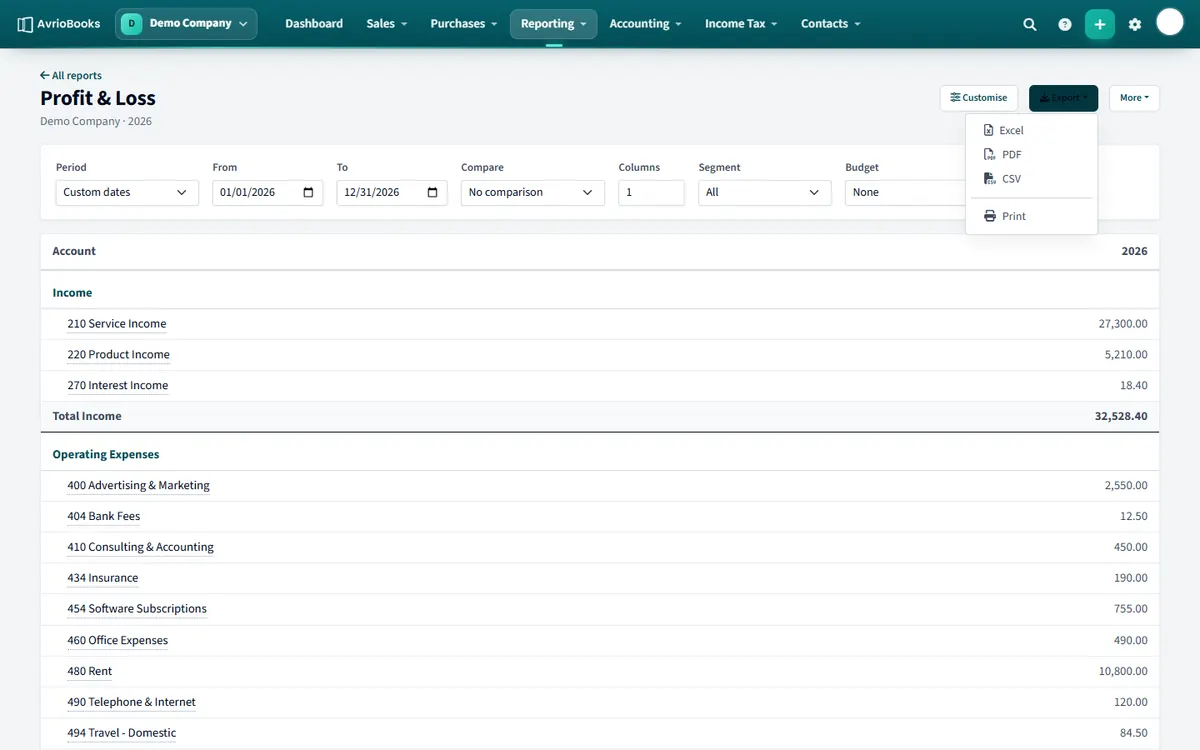
Task: Open the From date calendar picker icon
Action: coord(308,192)
